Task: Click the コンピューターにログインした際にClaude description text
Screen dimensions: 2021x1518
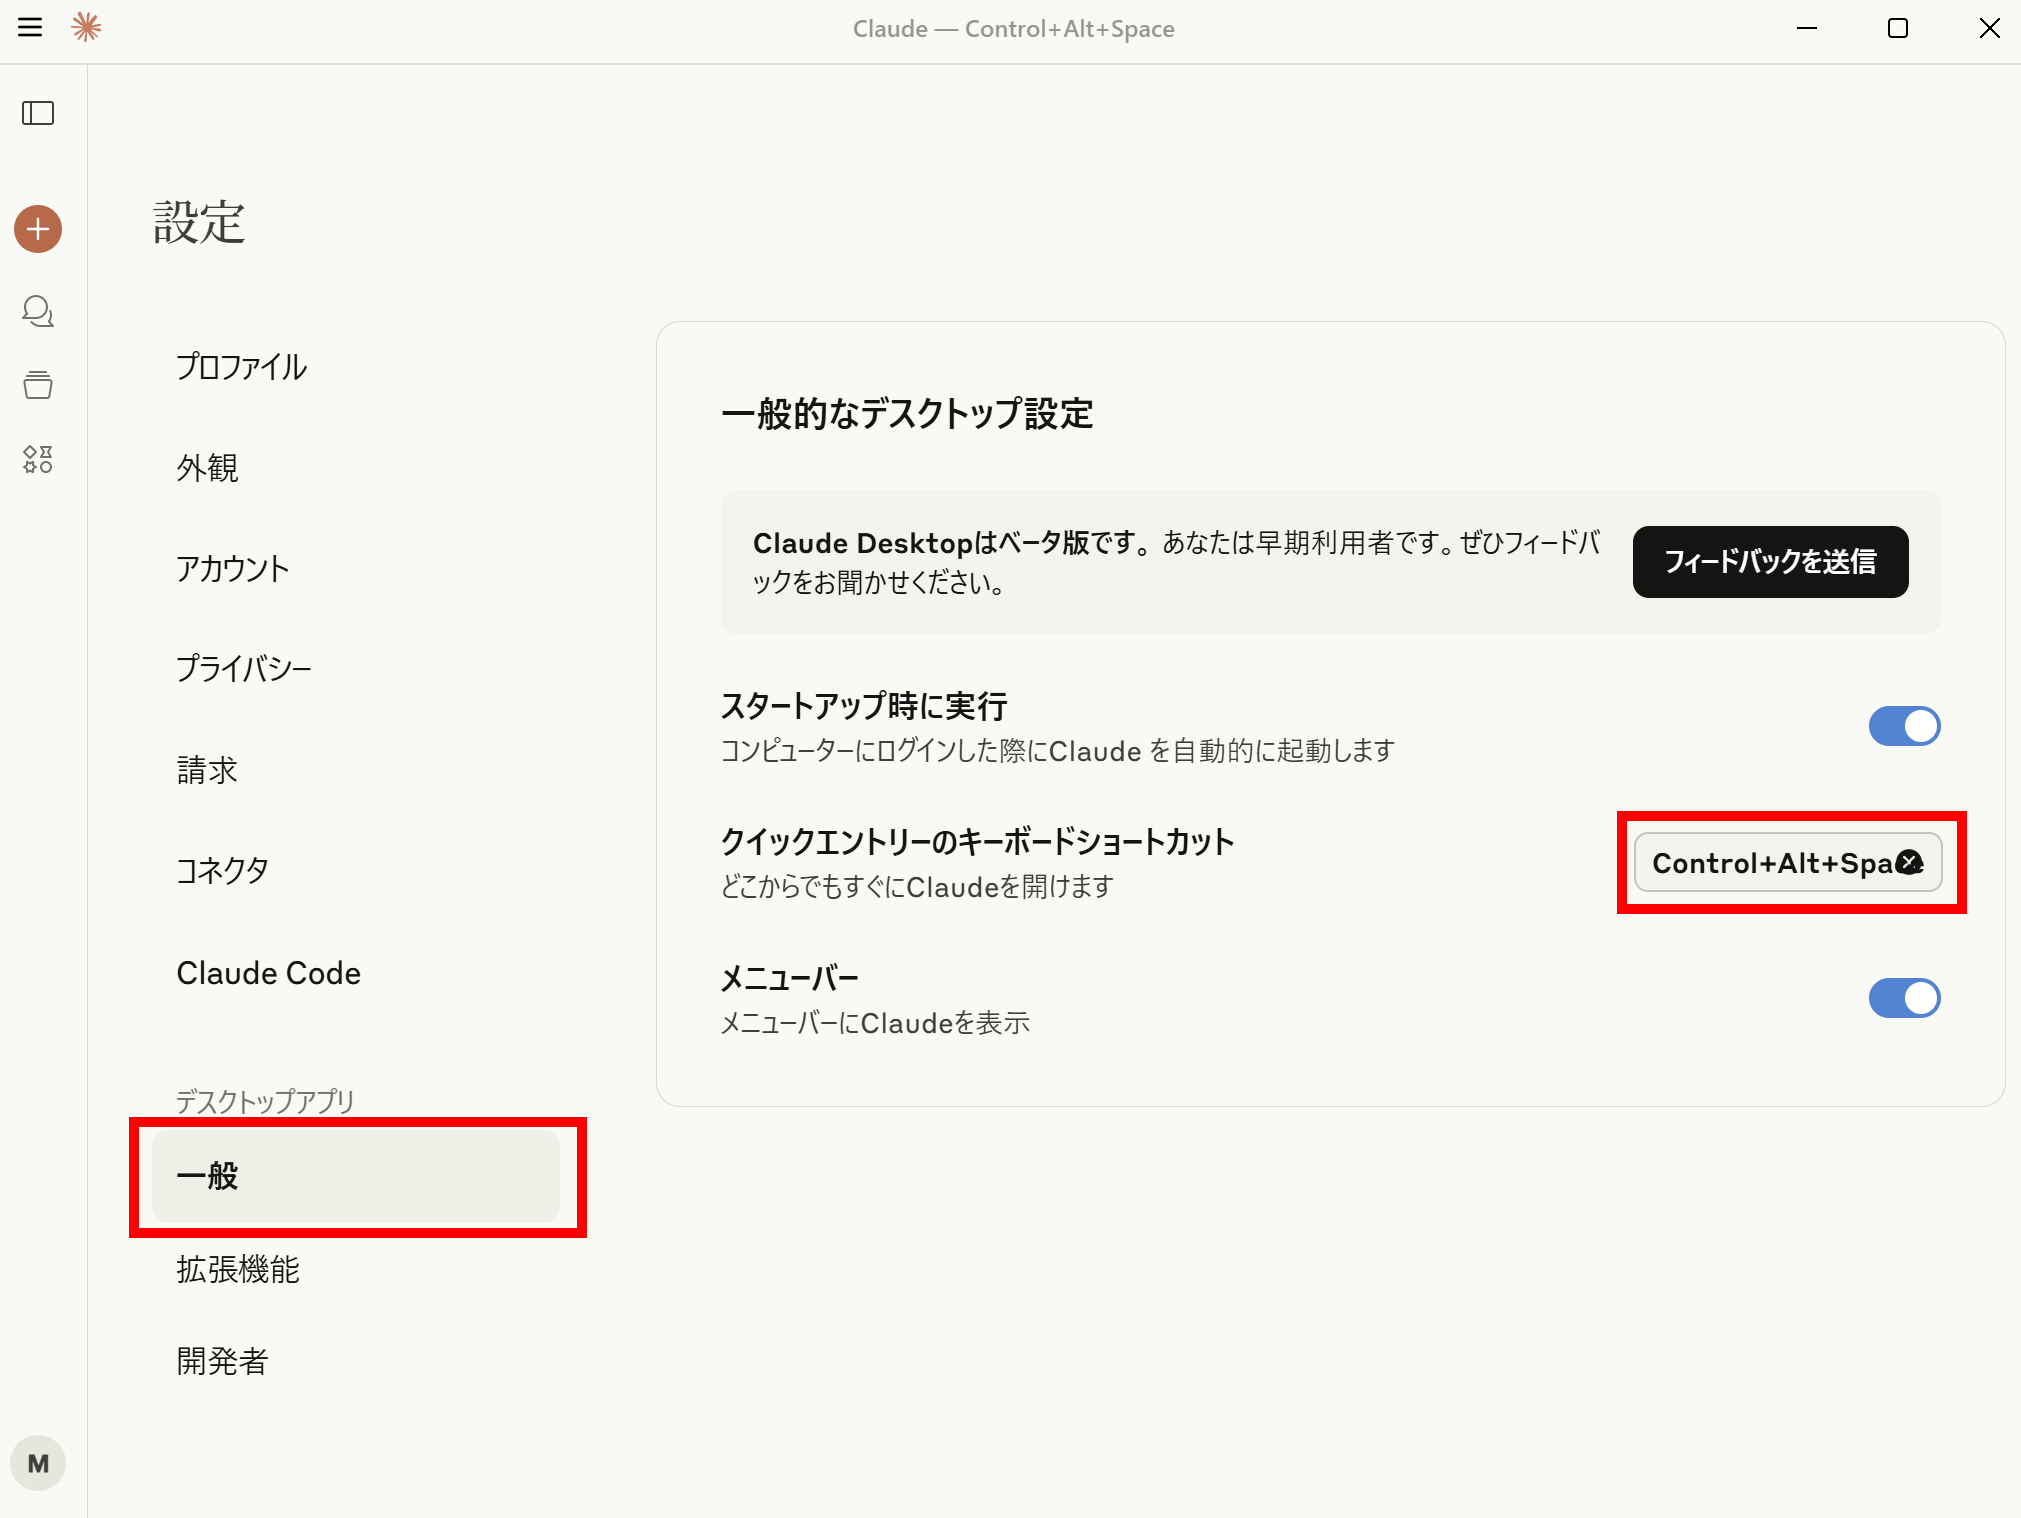Action: coord(1058,750)
